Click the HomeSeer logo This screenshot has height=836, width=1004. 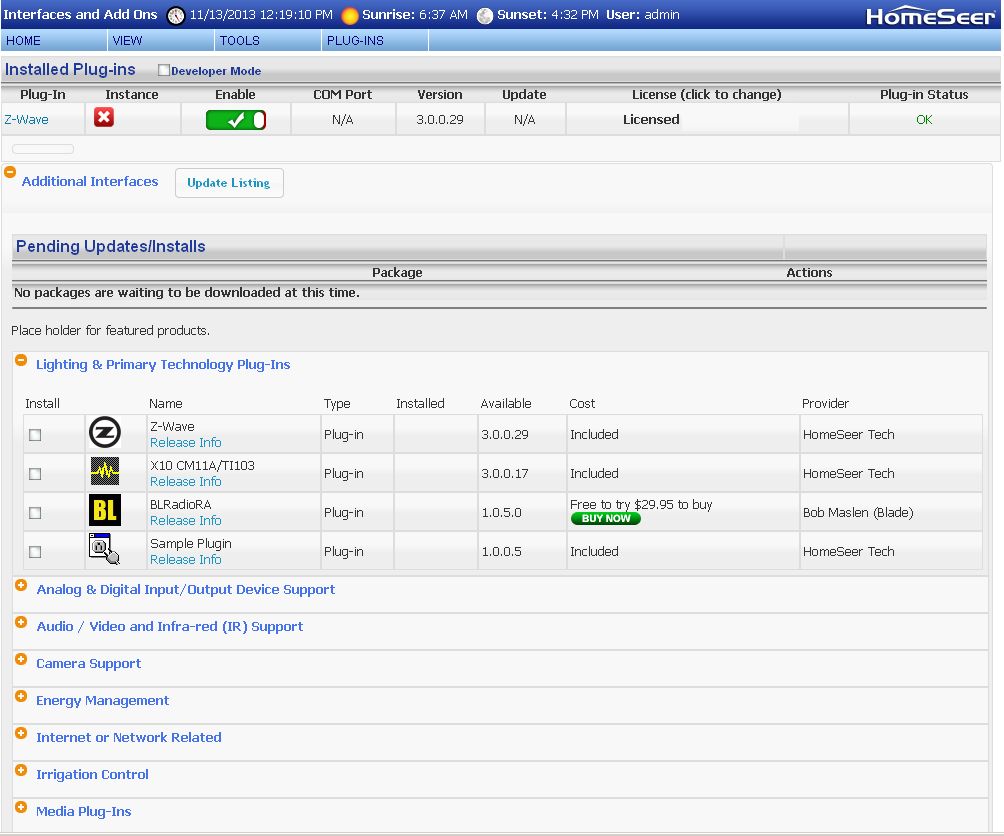coord(930,16)
